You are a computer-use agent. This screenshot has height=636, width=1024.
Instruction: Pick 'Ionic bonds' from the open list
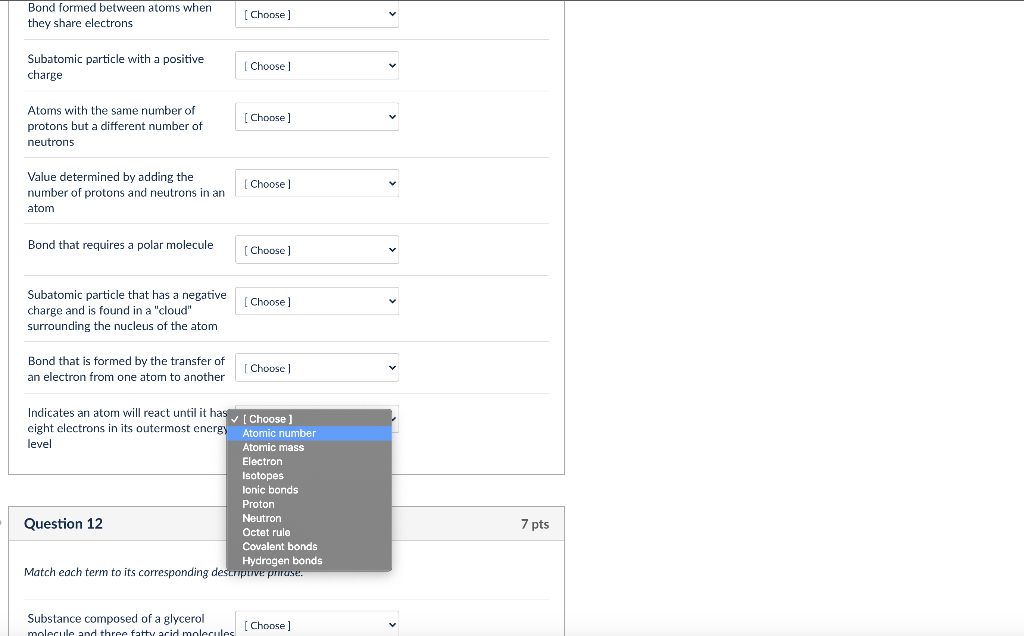pyautogui.click(x=309, y=490)
